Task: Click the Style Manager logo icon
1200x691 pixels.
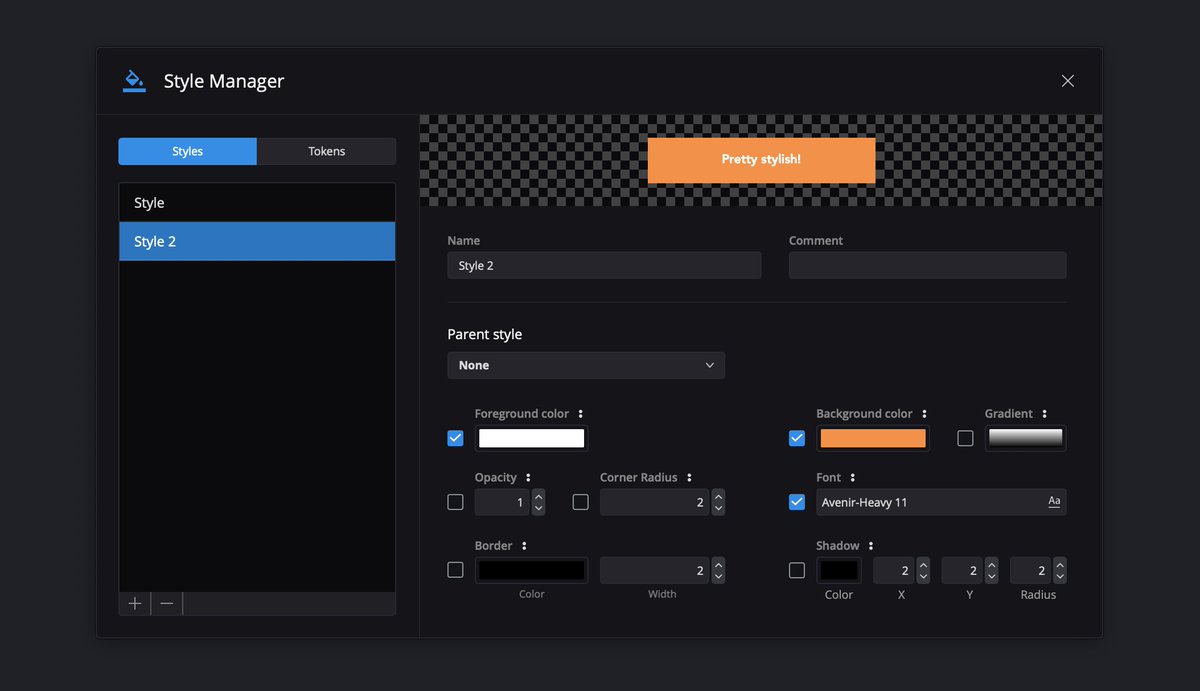Action: pos(134,80)
